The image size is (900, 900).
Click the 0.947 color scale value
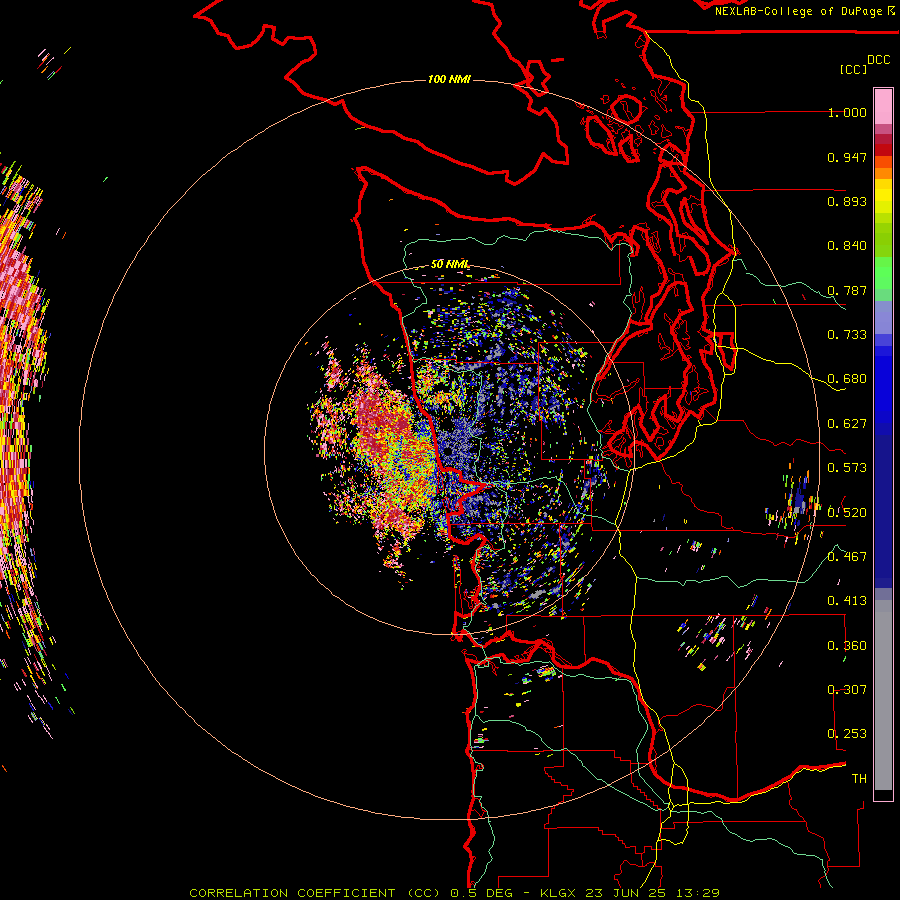[847, 157]
